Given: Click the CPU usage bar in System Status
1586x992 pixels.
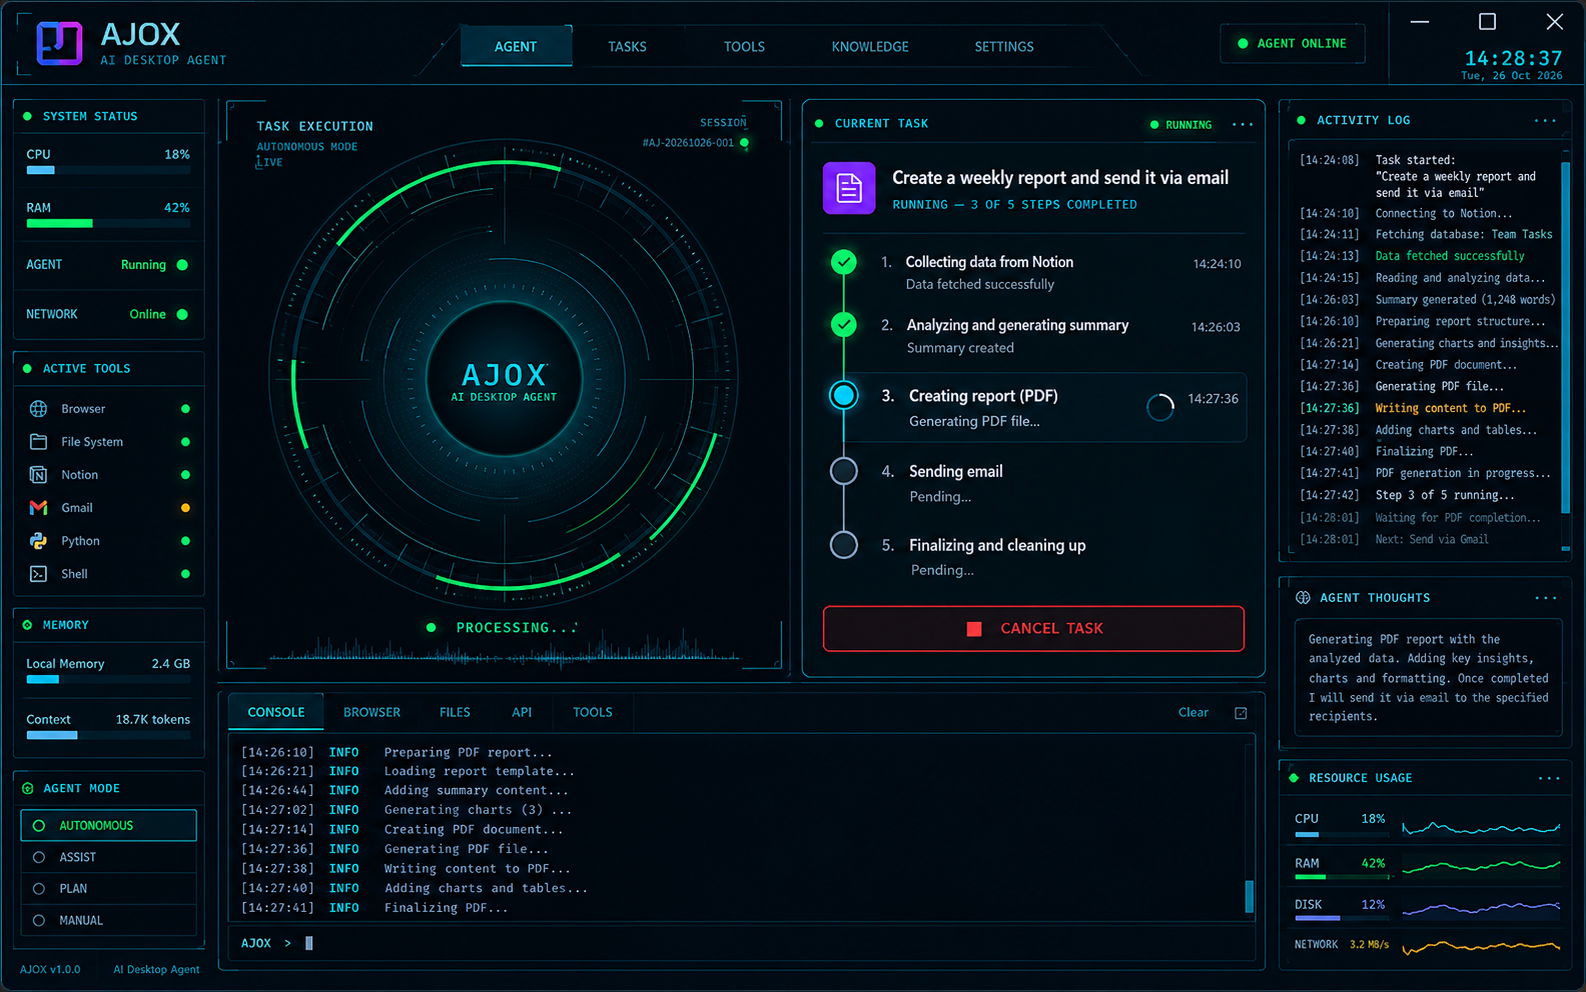Looking at the screenshot, I should click(108, 170).
